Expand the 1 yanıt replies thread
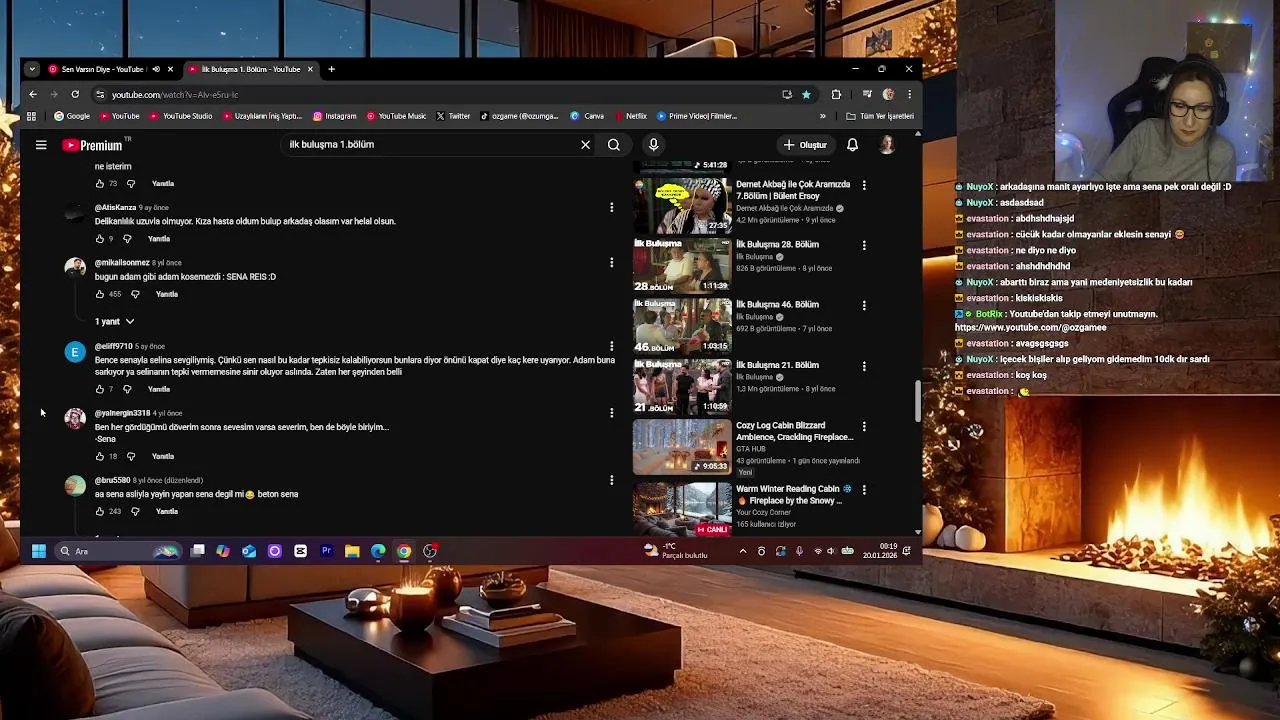 tap(114, 321)
